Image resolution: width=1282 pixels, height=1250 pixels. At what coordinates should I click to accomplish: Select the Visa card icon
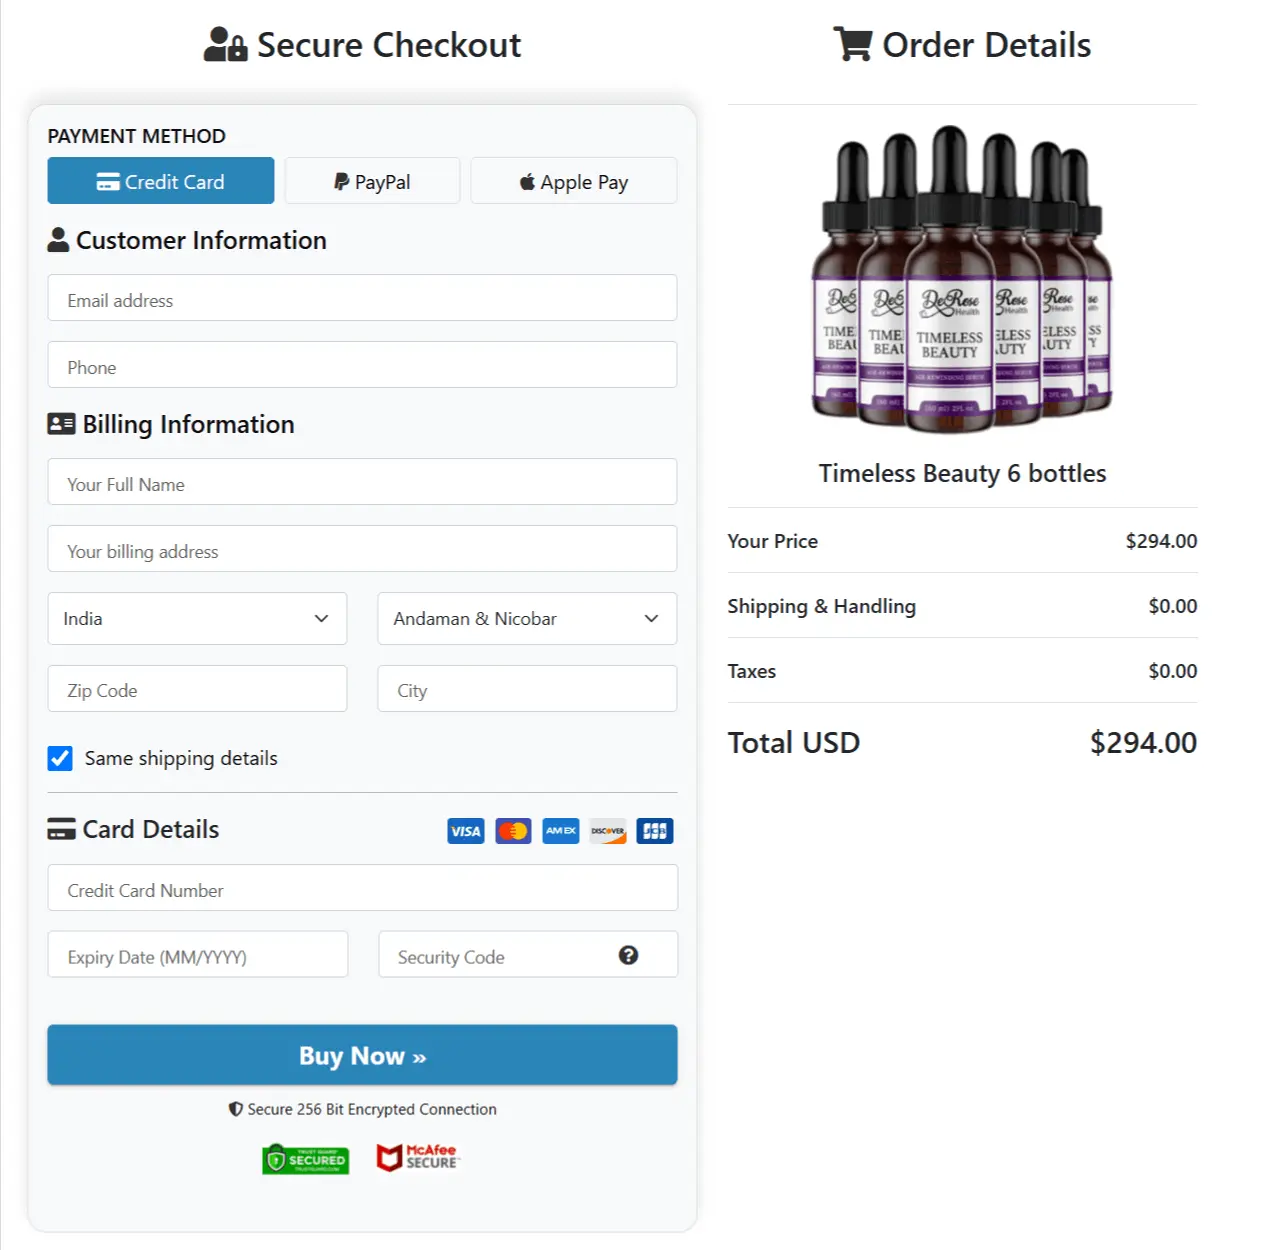465,830
